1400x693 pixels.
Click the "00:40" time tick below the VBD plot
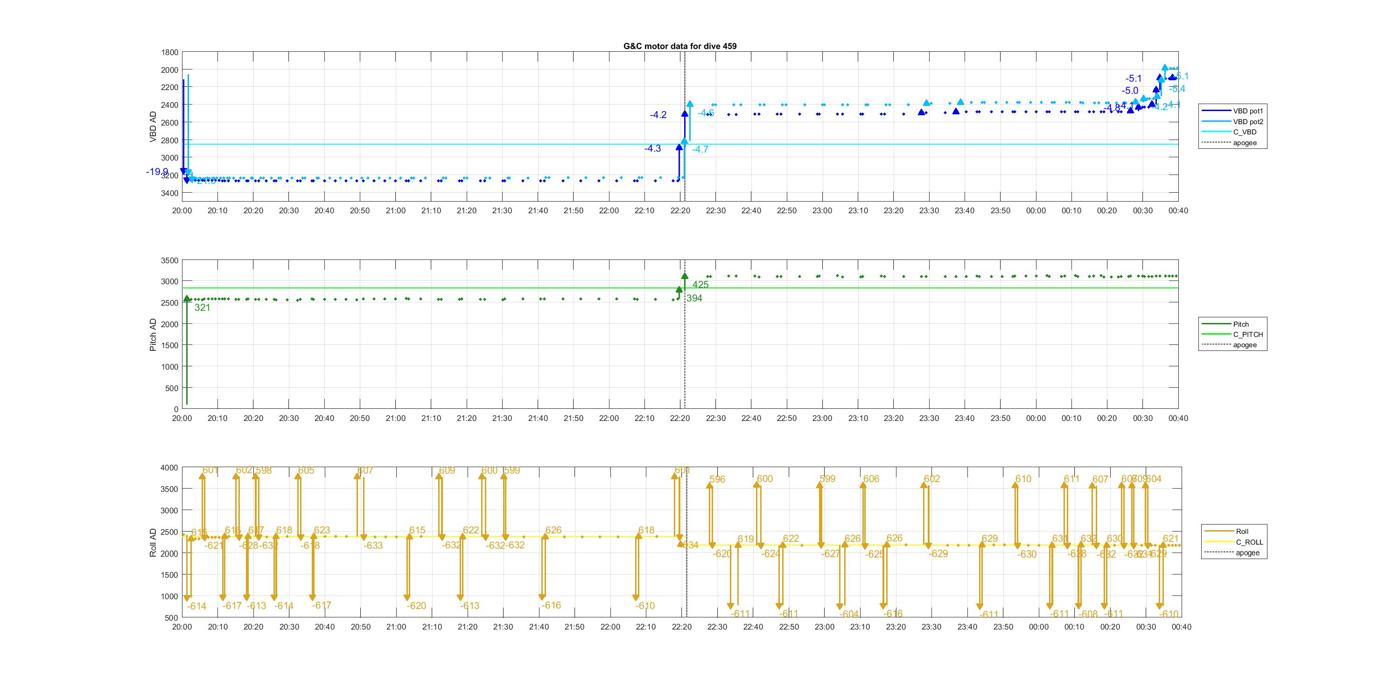click(1178, 211)
